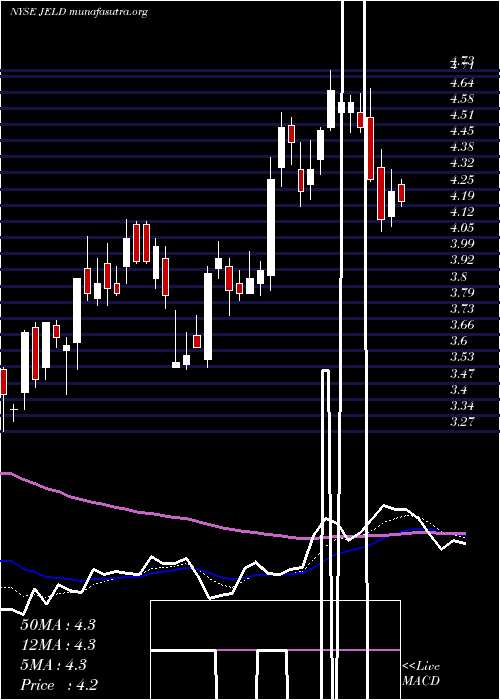Select the 4.64 price axis label
This screenshot has width=500, height=700.
[x=462, y=83]
